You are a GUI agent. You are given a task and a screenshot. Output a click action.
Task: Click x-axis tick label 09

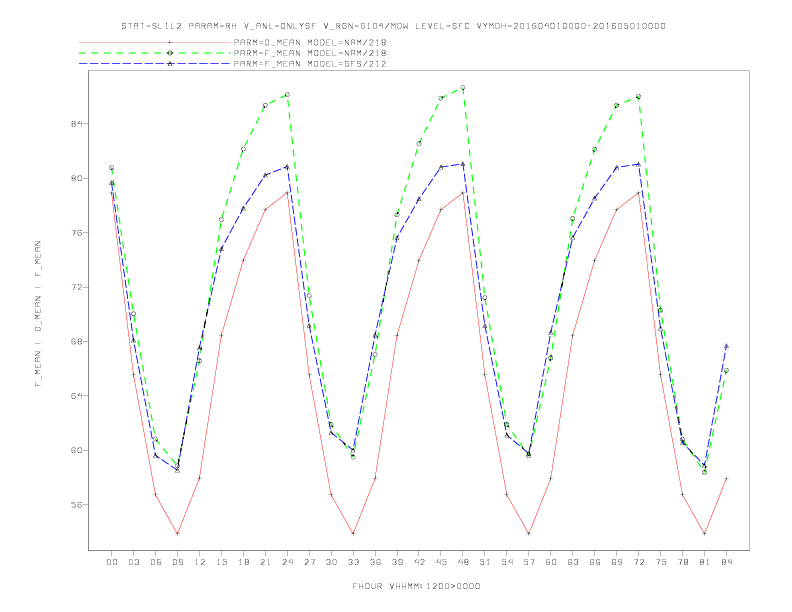pyautogui.click(x=177, y=562)
